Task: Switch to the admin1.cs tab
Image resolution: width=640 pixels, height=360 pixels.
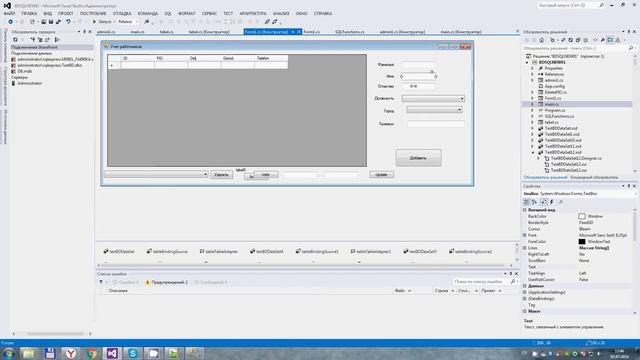Action: pyautogui.click(x=106, y=31)
